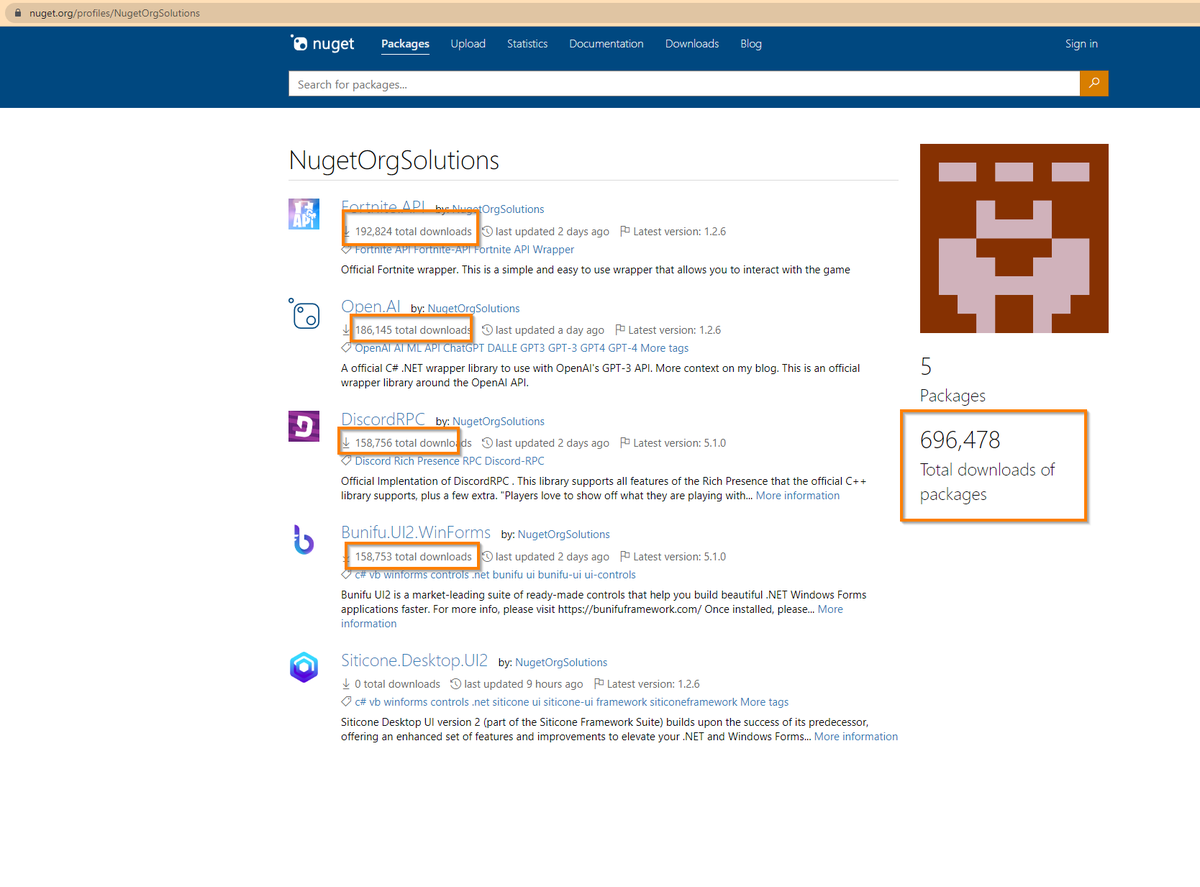The height and width of the screenshot is (887, 1200).
Task: Open the Open.AI package title link
Action: tap(371, 306)
